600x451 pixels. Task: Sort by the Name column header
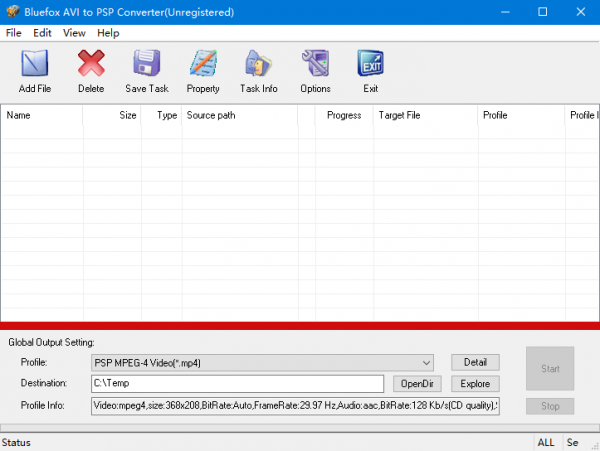pyautogui.click(x=41, y=115)
